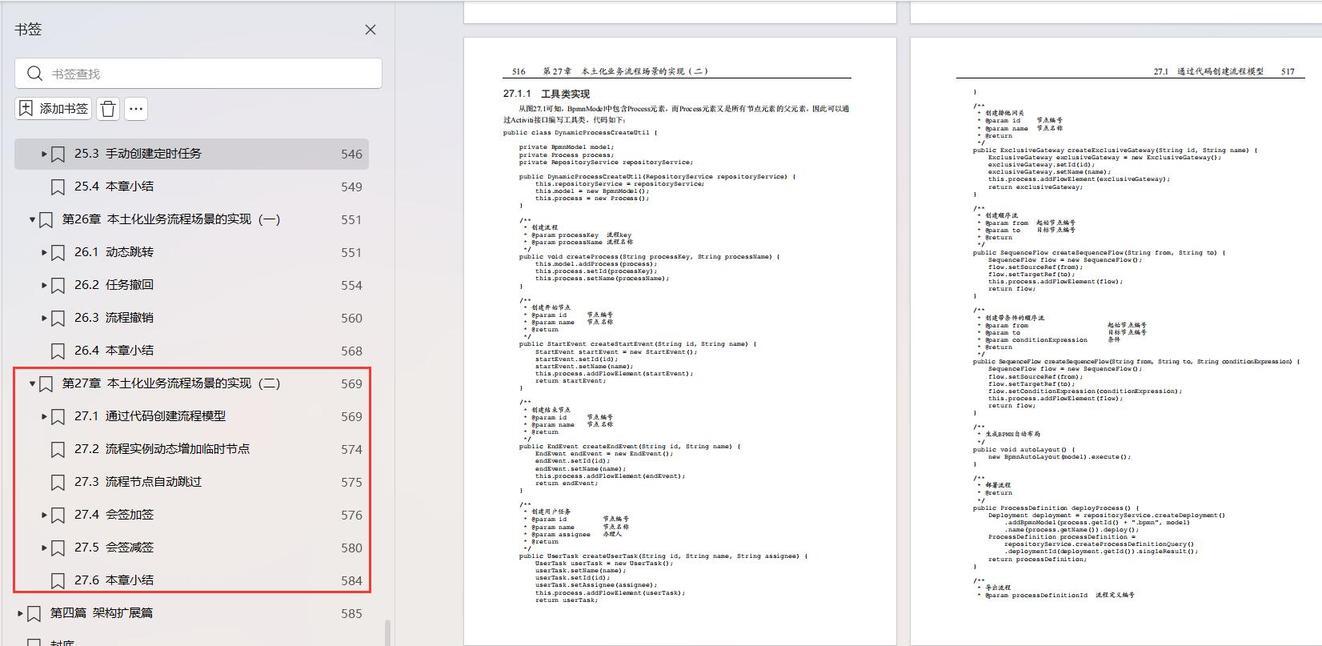Image resolution: width=1322 pixels, height=646 pixels.
Task: Click bookmark icon beside 27.4 会签加签
Action: pyautogui.click(x=58, y=515)
